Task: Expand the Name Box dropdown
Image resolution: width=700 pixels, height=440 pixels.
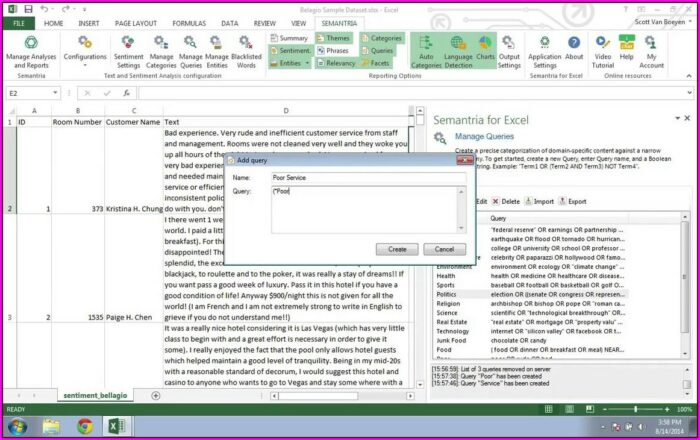Action: pyautogui.click(x=55, y=93)
